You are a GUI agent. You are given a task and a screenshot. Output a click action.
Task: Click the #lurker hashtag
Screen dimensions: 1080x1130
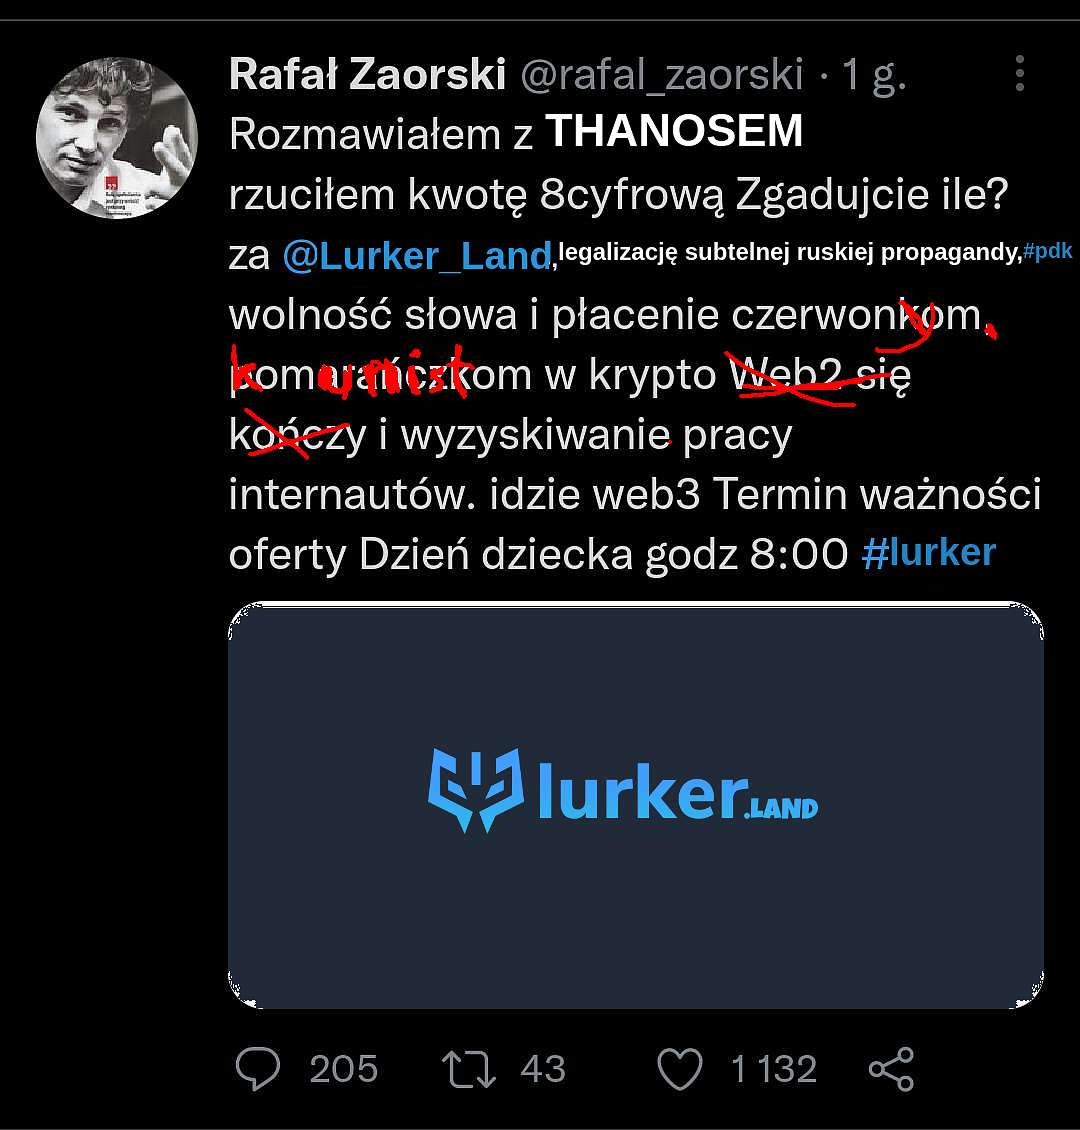(x=929, y=553)
